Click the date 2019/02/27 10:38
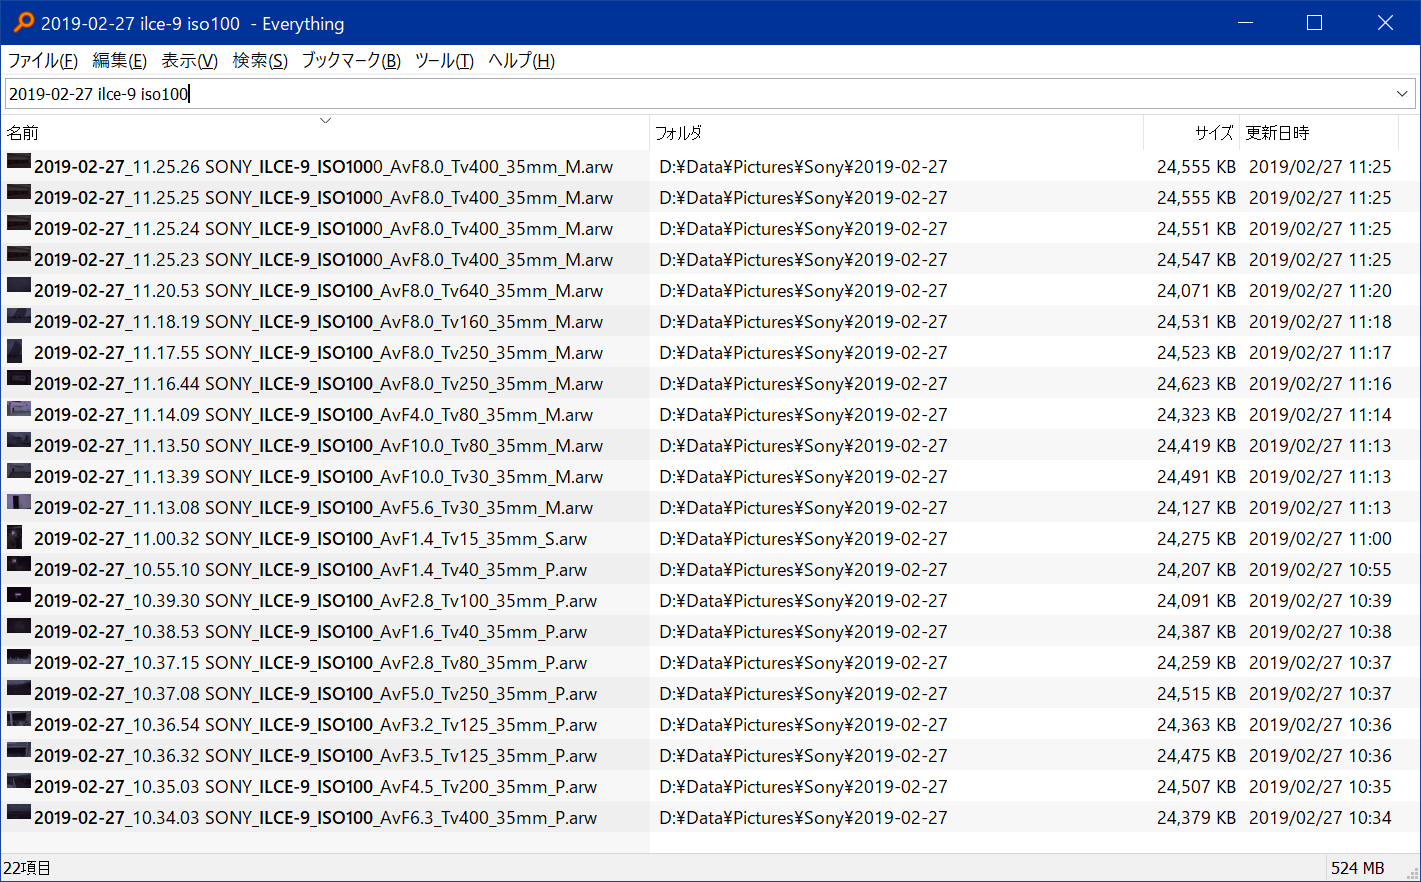This screenshot has height=882, width=1421. coord(1320,632)
